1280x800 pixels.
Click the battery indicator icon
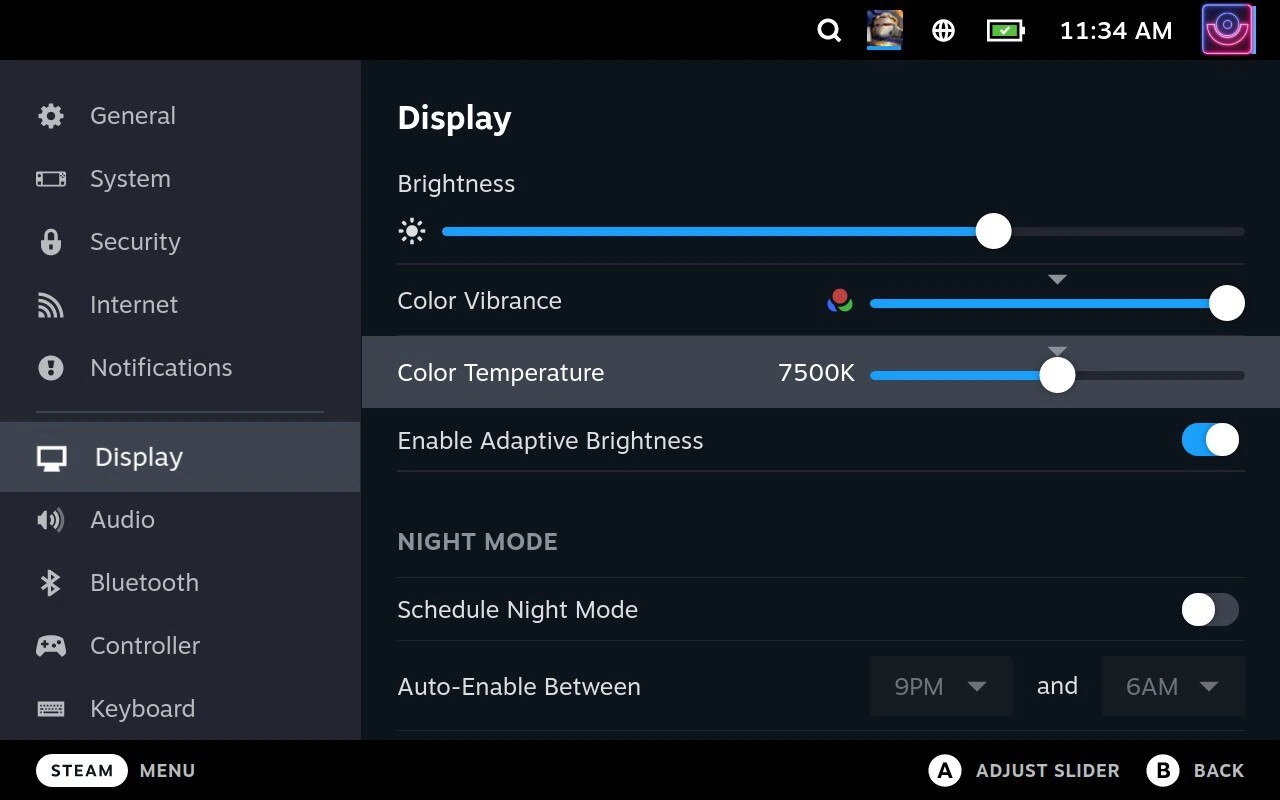tap(1005, 31)
